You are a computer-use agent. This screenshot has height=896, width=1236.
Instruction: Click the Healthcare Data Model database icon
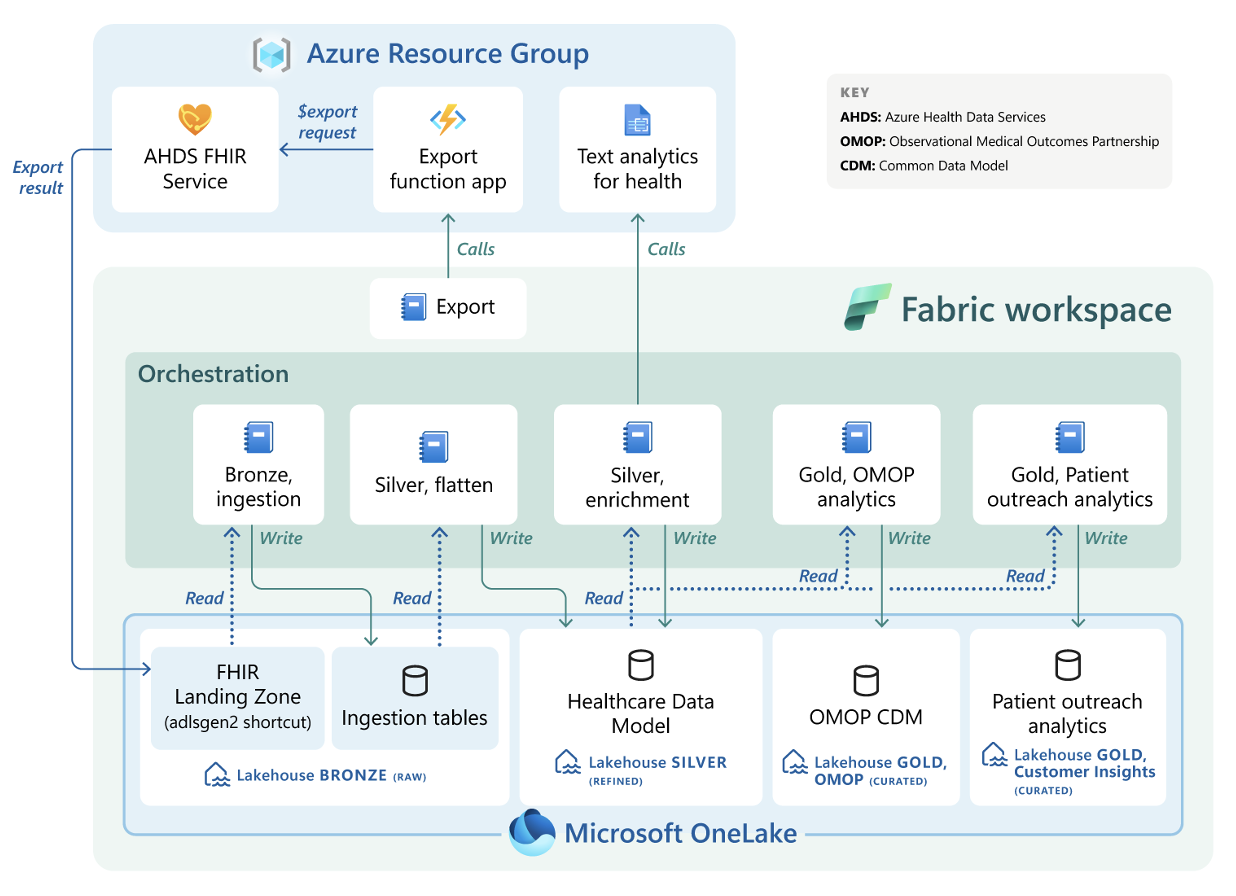(x=640, y=664)
